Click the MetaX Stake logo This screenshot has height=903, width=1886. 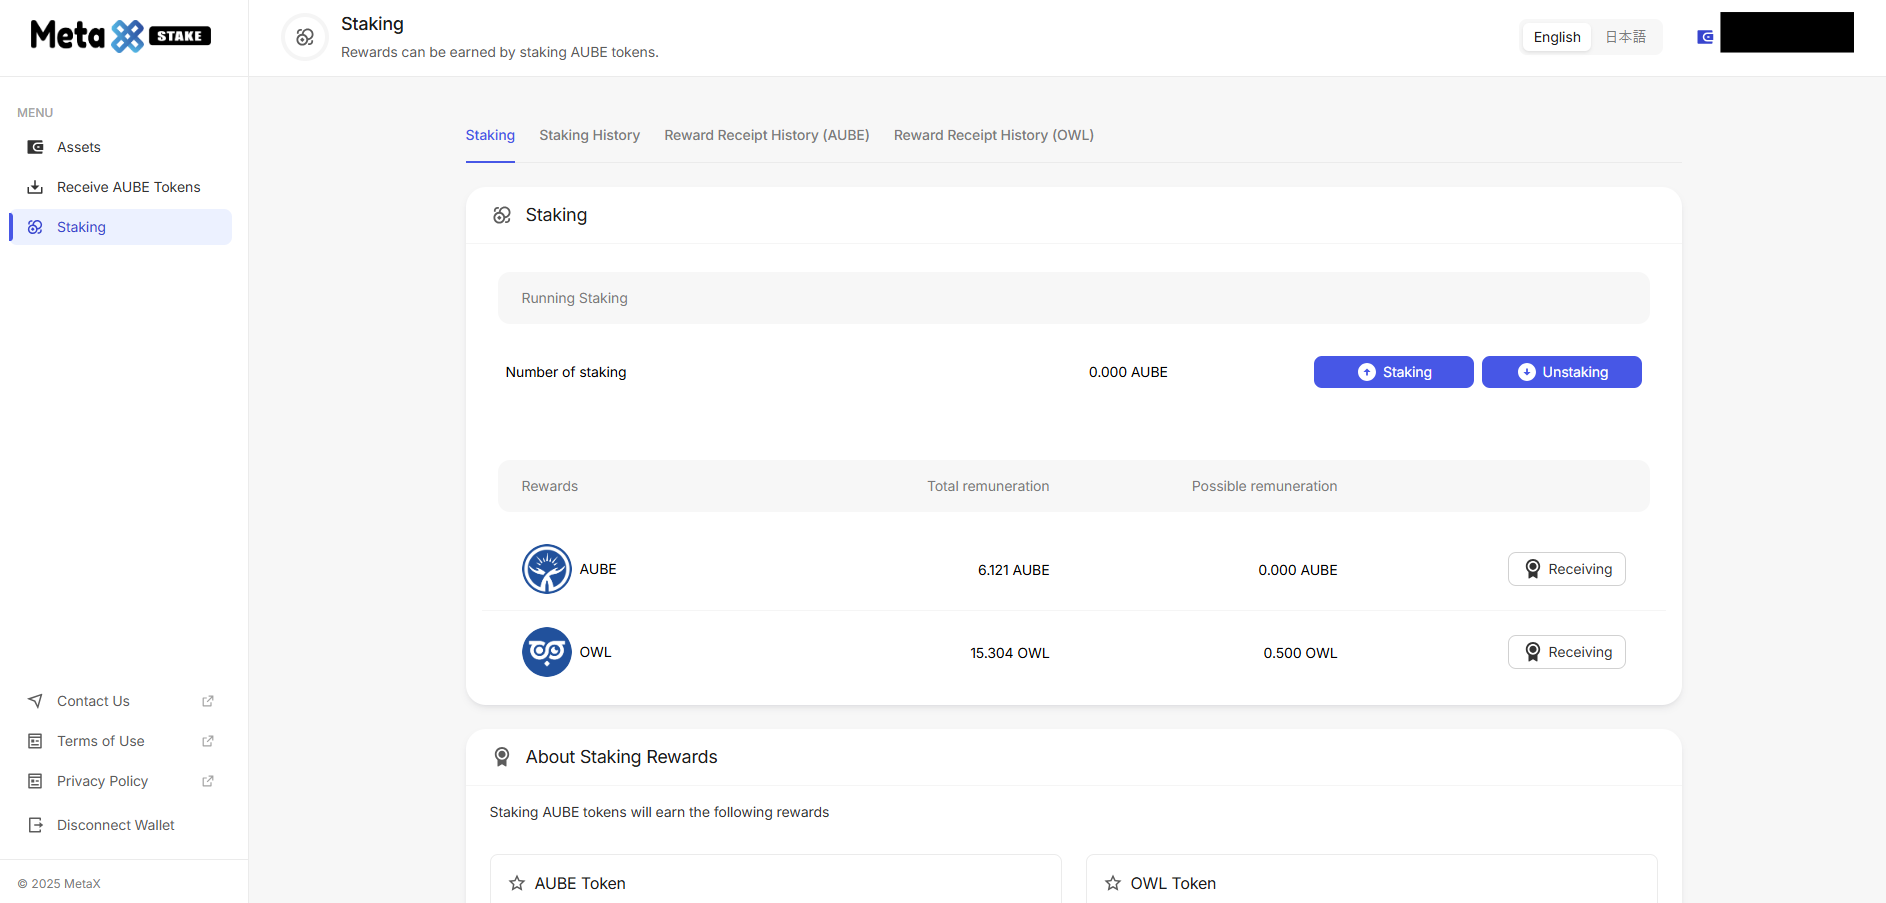120,36
